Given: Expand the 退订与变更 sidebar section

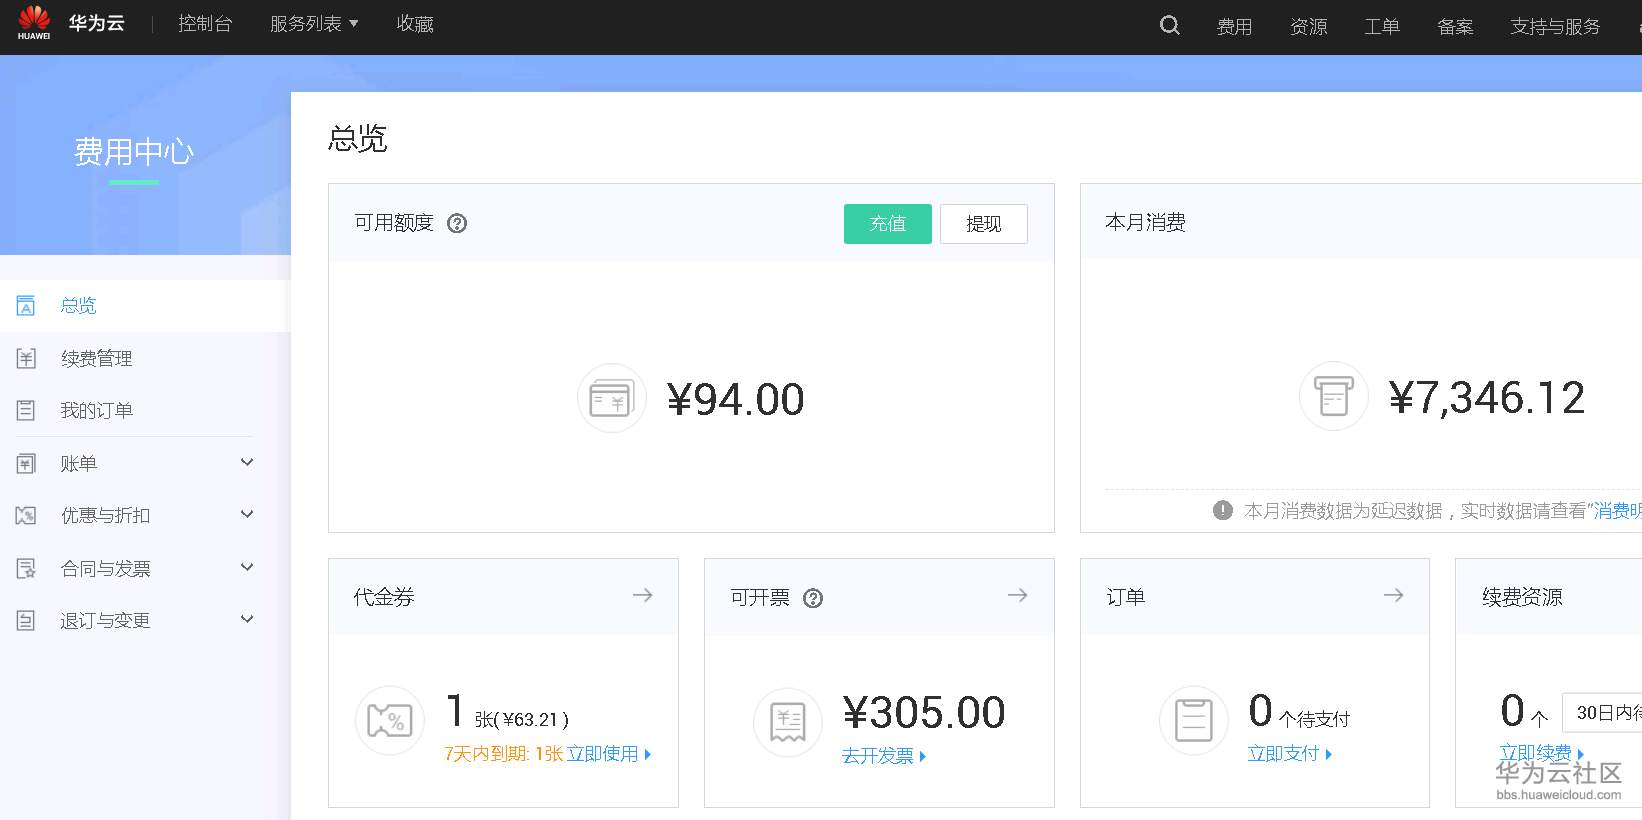Looking at the screenshot, I should (247, 619).
